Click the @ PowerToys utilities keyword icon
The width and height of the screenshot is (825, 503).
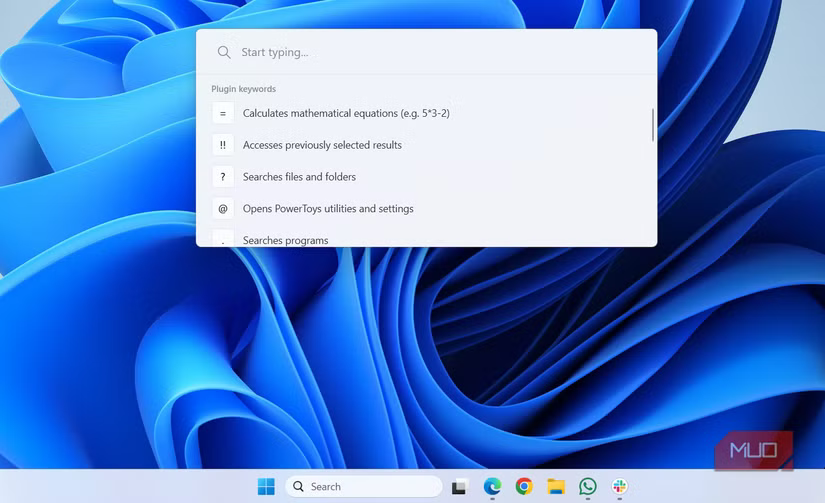click(223, 209)
